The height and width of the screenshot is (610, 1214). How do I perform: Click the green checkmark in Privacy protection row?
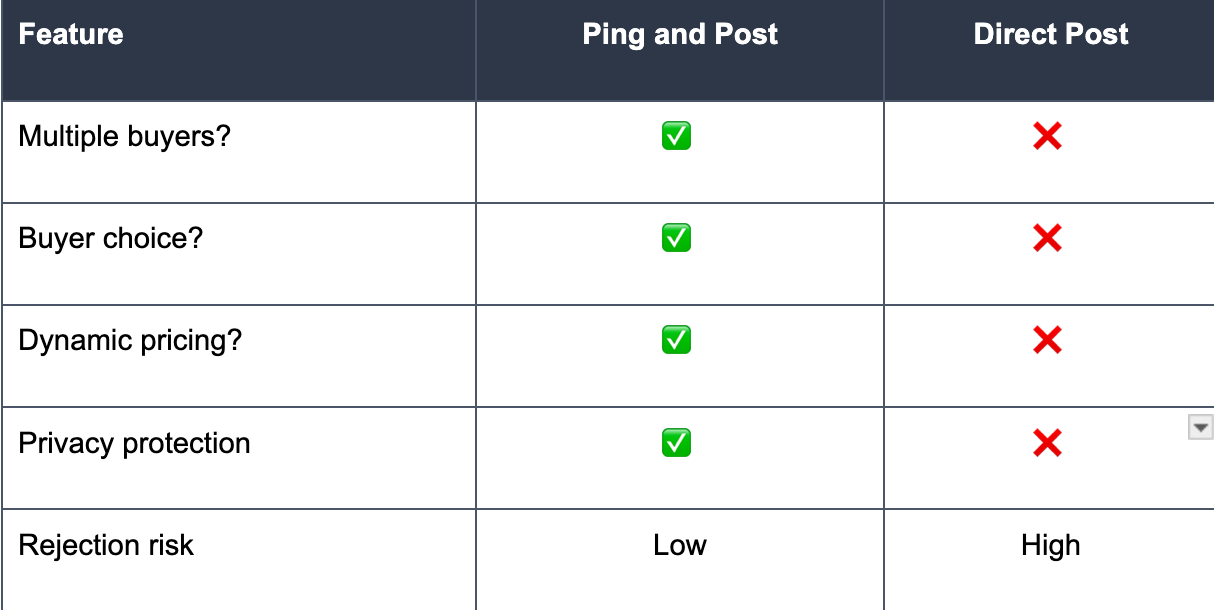(676, 442)
